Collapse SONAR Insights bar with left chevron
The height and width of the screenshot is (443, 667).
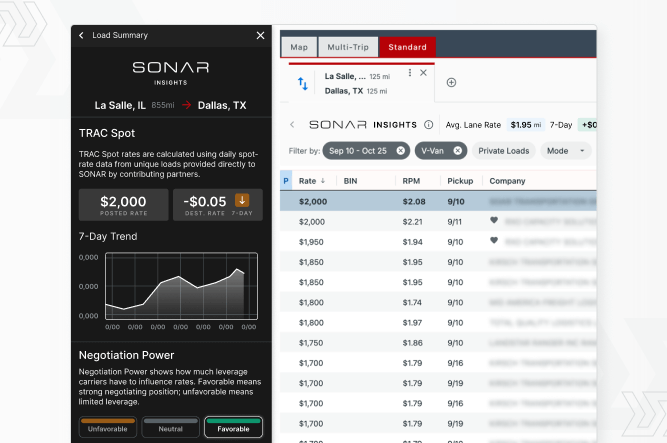pos(292,125)
